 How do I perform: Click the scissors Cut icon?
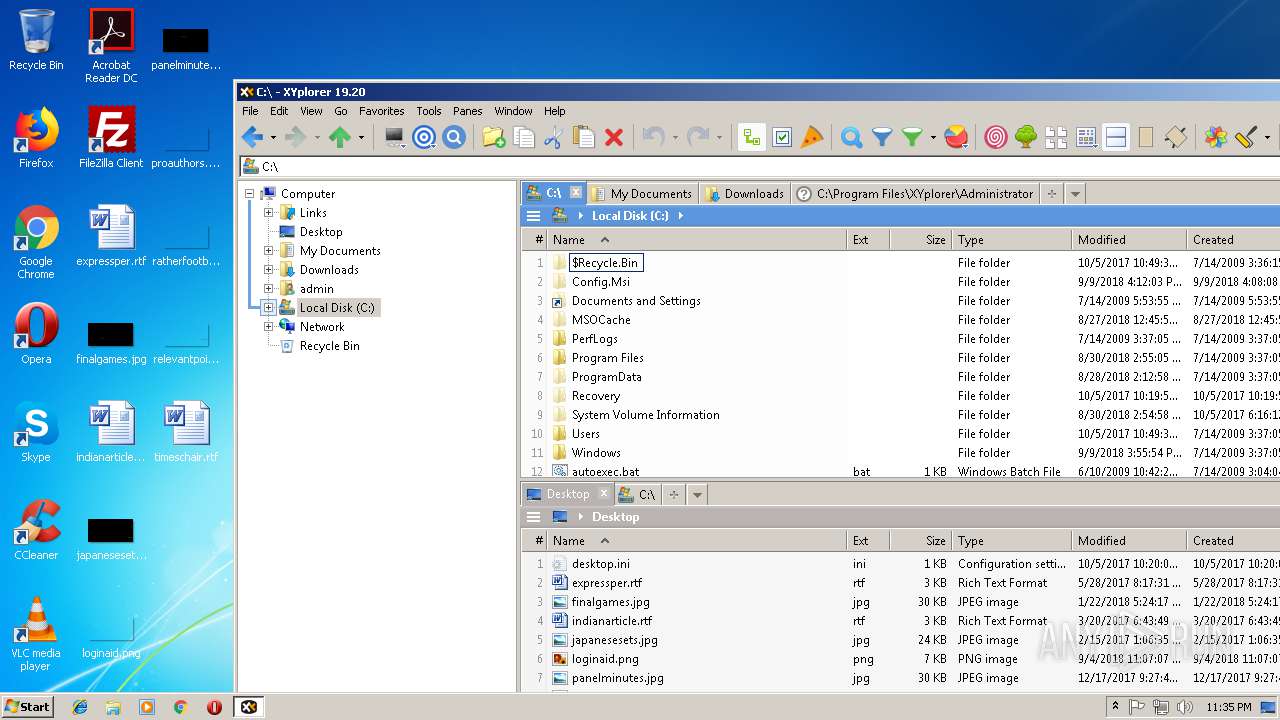553,138
